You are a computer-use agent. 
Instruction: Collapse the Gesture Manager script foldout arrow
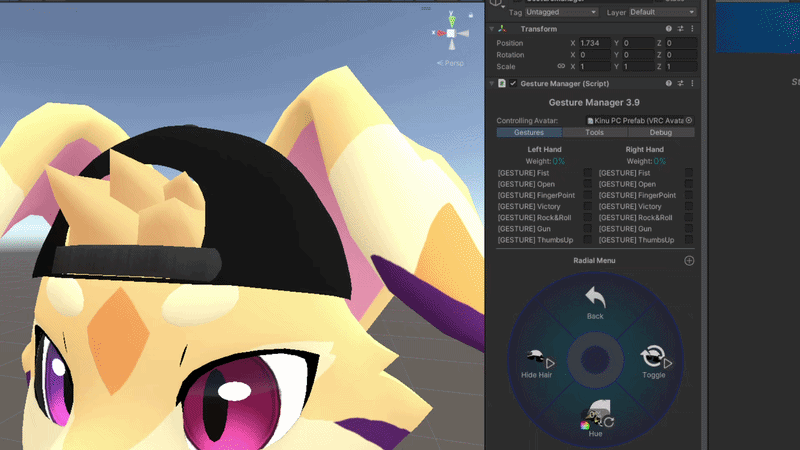pyautogui.click(x=492, y=83)
